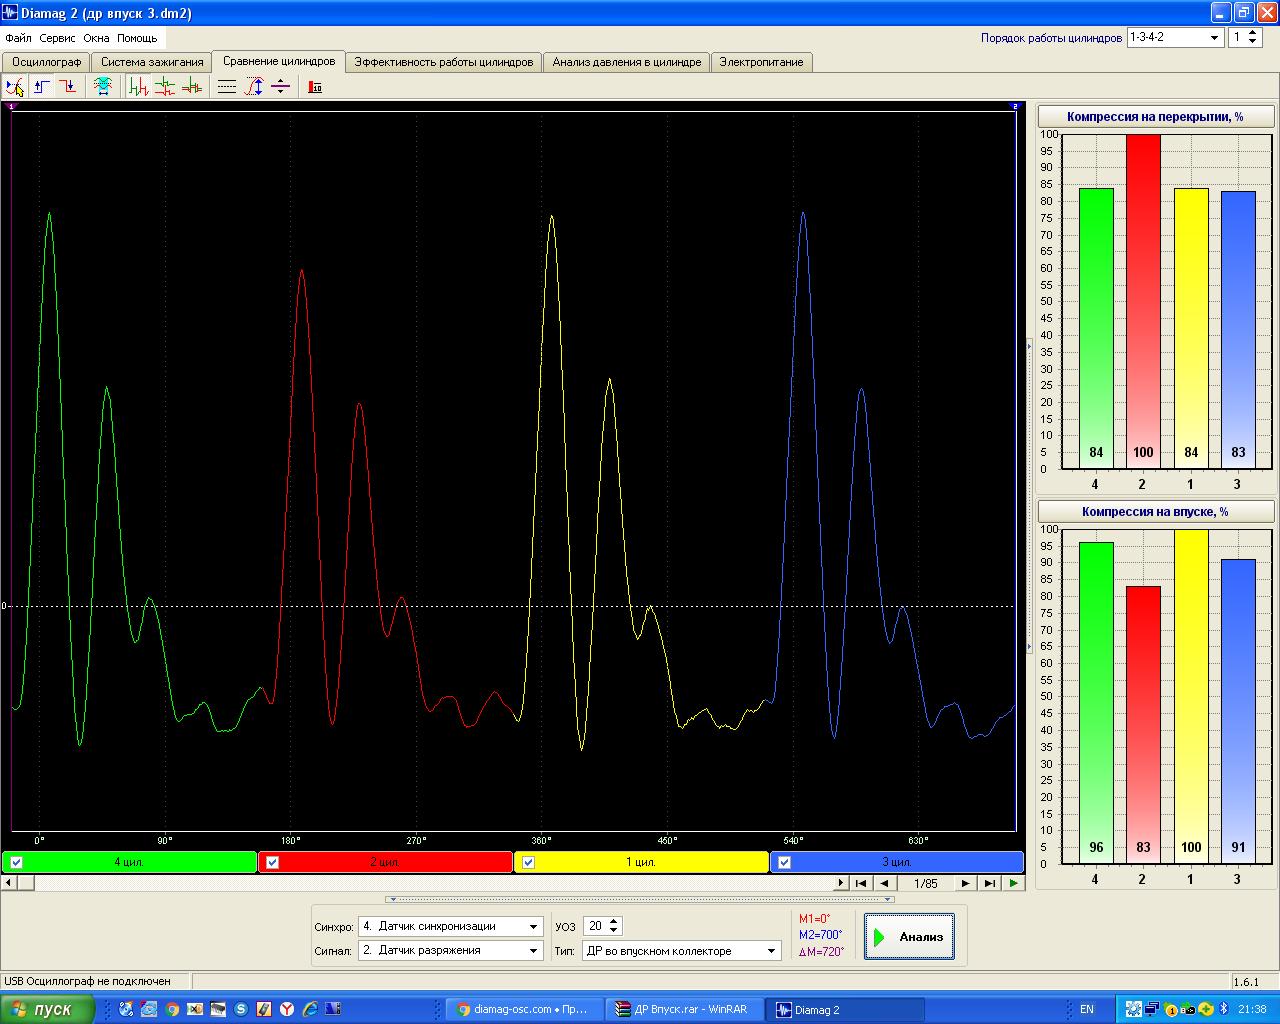Switch to the Электропитание tab
Screen dimensions: 1280x1024
(x=761, y=62)
